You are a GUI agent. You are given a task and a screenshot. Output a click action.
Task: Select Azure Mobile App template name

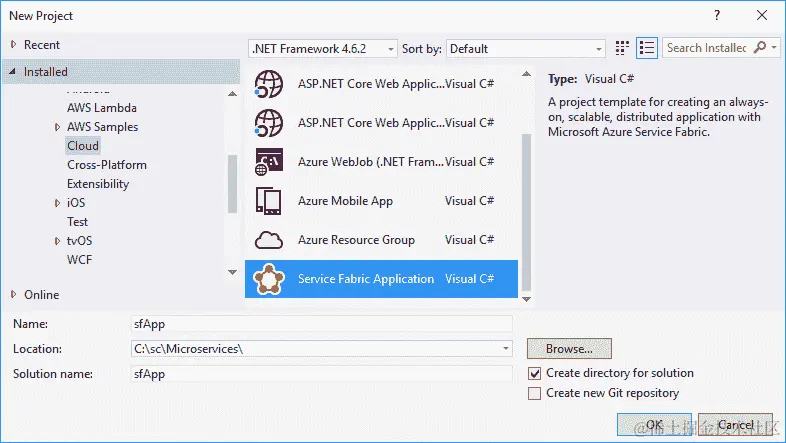pyautogui.click(x=345, y=201)
